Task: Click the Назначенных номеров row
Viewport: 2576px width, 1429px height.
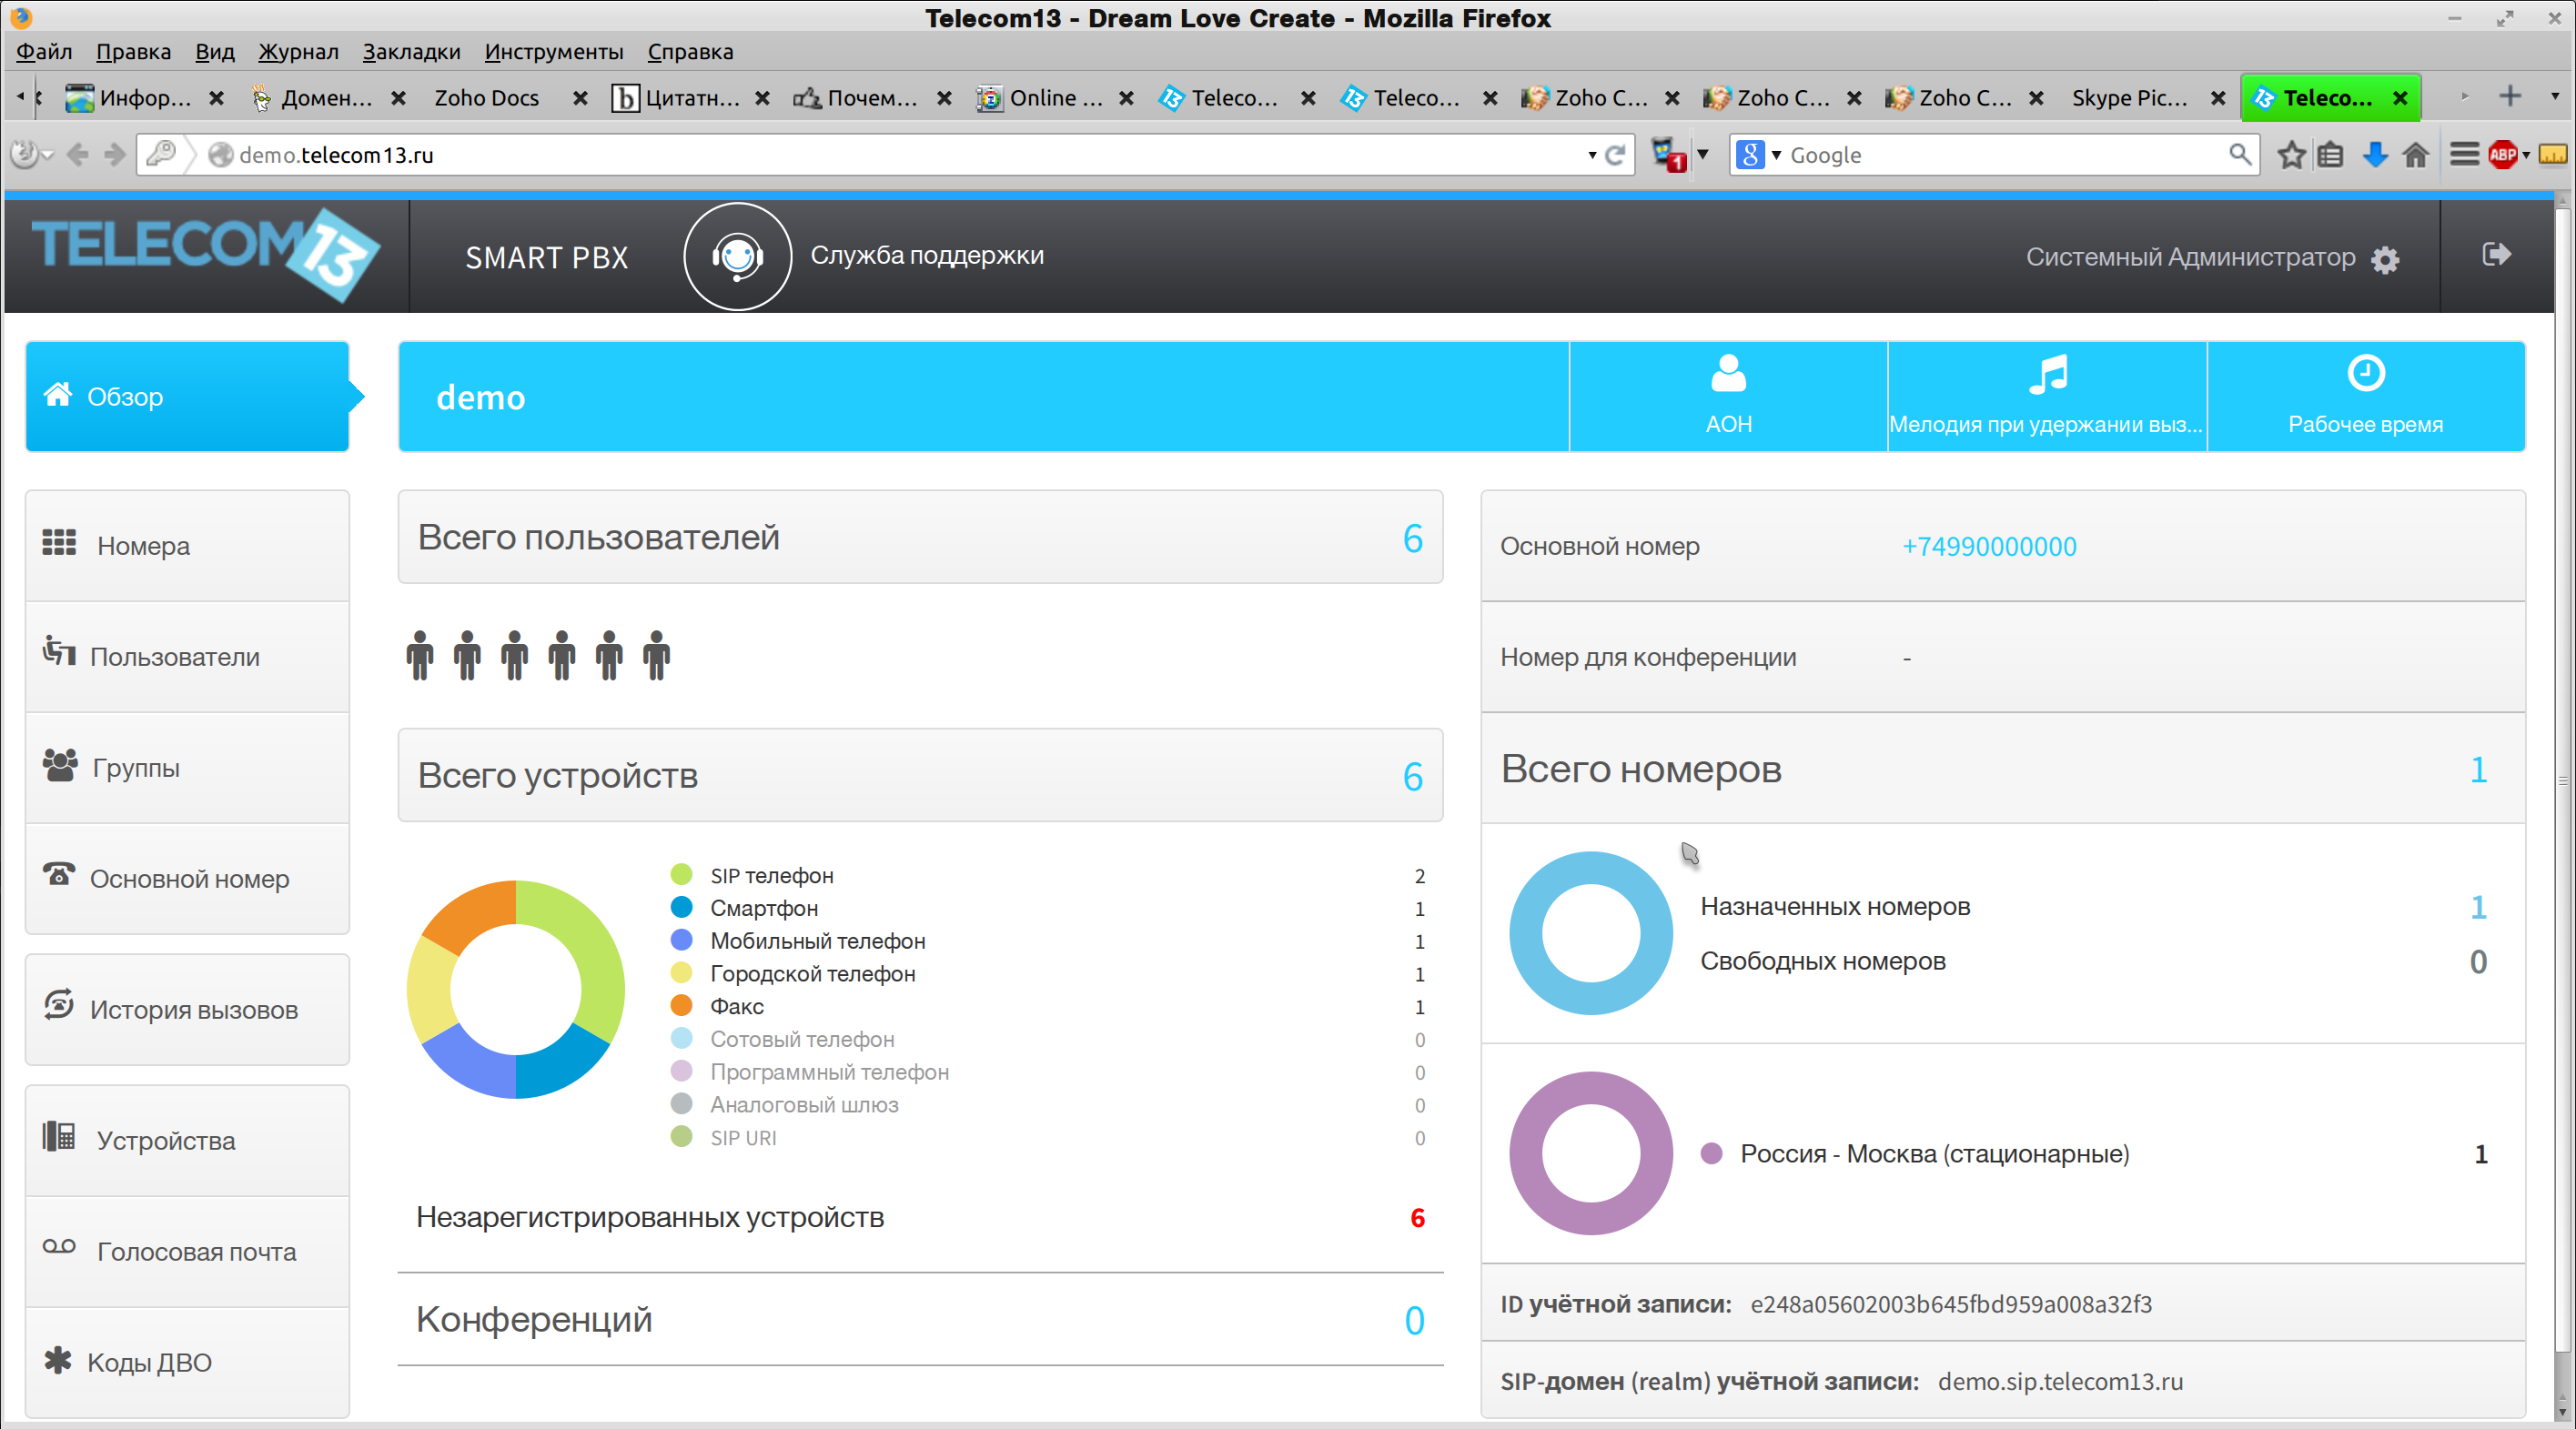Action: pos(2093,907)
